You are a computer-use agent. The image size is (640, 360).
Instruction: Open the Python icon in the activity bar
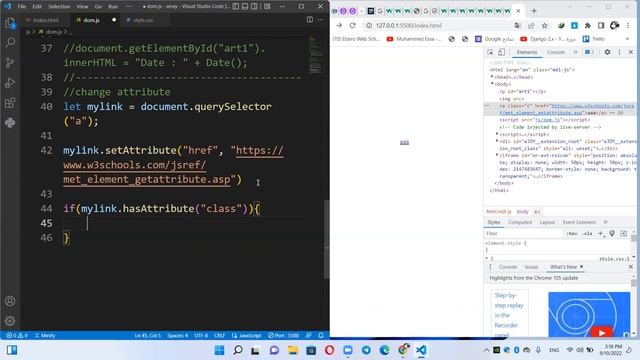click(x=10, y=122)
